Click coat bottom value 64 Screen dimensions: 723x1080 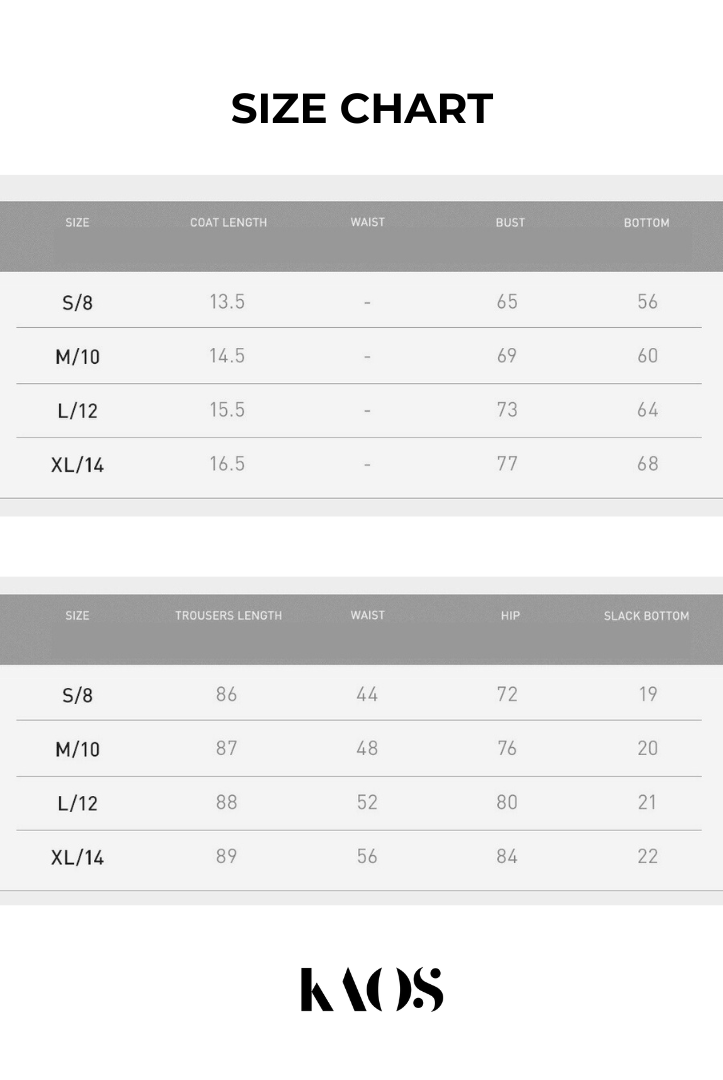[647, 409]
